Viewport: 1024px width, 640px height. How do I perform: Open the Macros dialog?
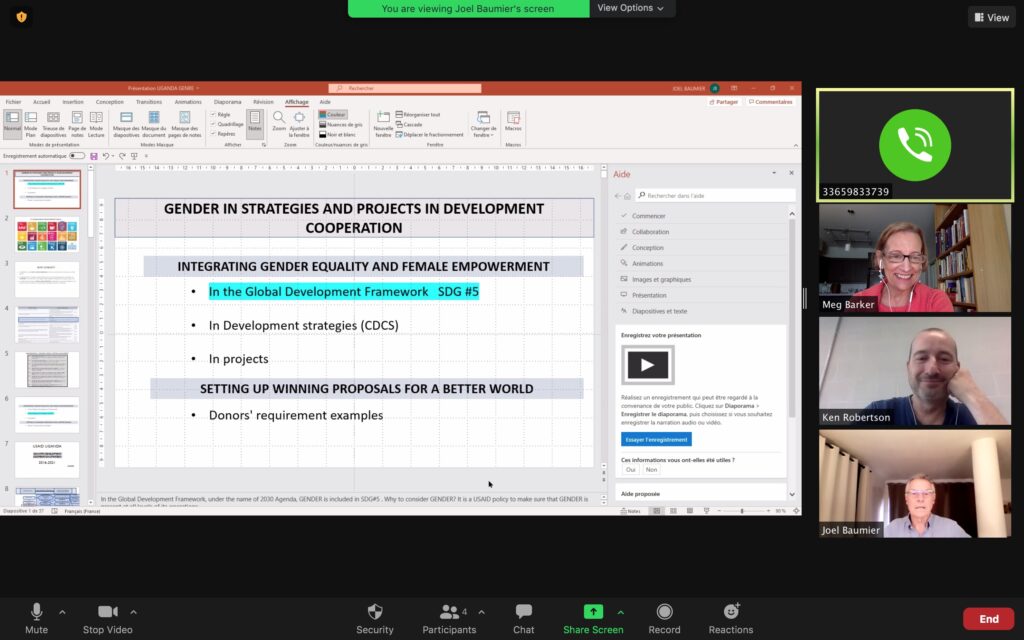coord(513,121)
